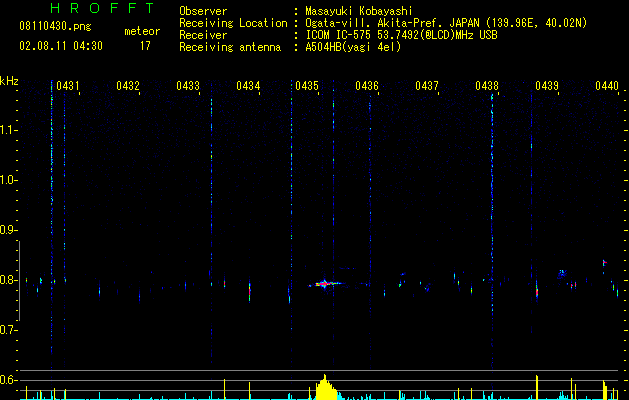The height and width of the screenshot is (400, 629).
Task: Click the 1.1 kHz axis label
Action: click(x=8, y=130)
